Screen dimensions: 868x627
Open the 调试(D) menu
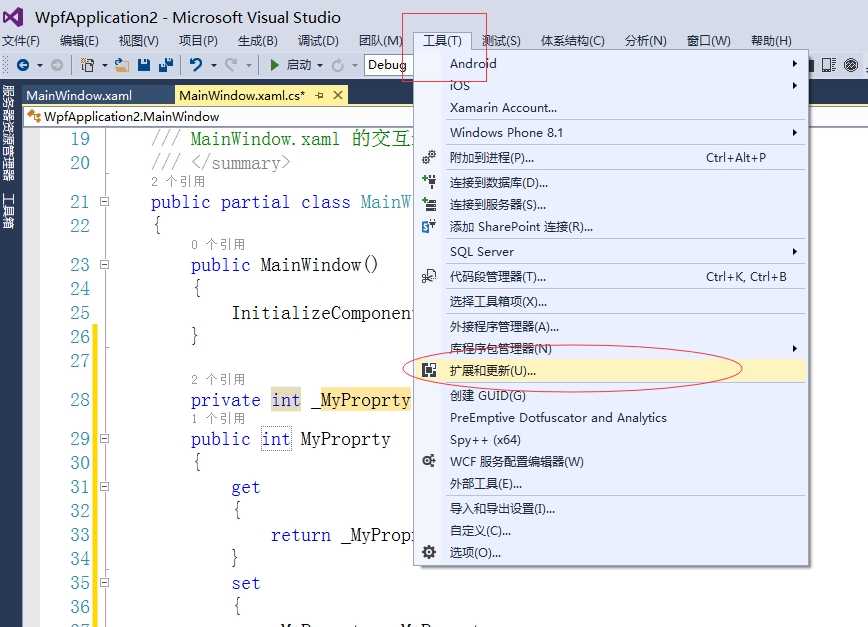click(318, 41)
